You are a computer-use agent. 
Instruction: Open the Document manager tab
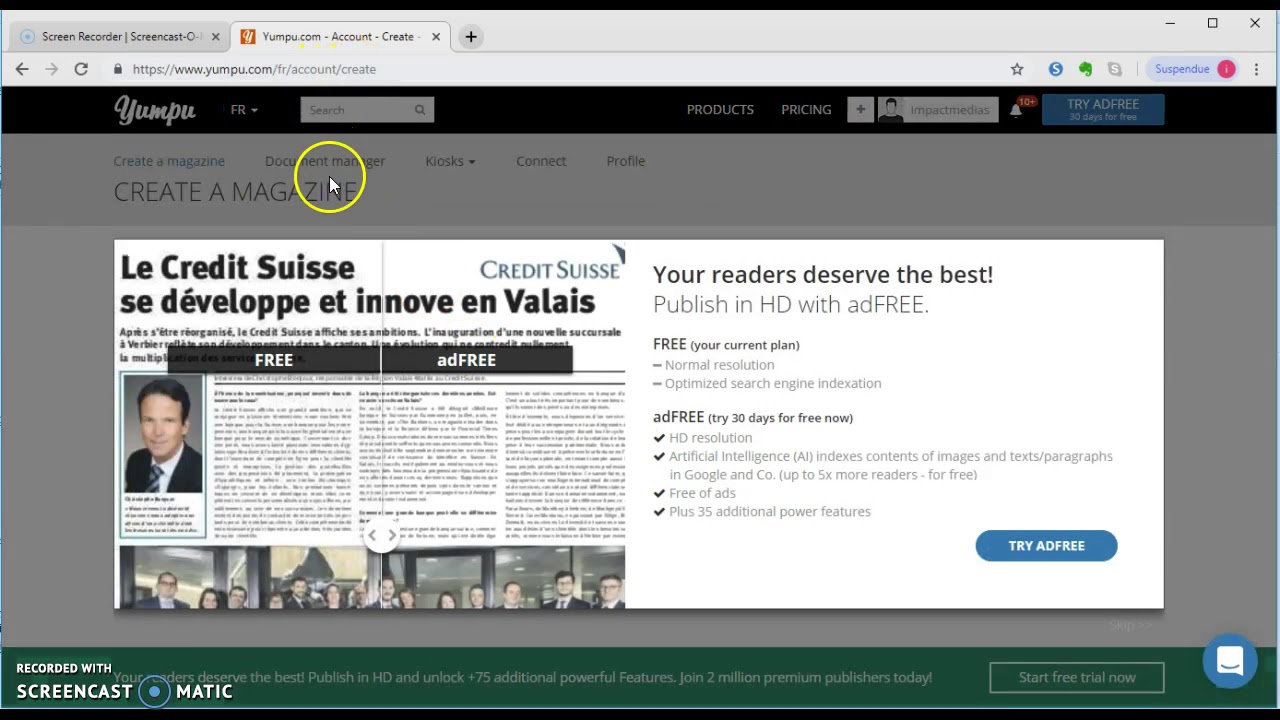pos(325,161)
